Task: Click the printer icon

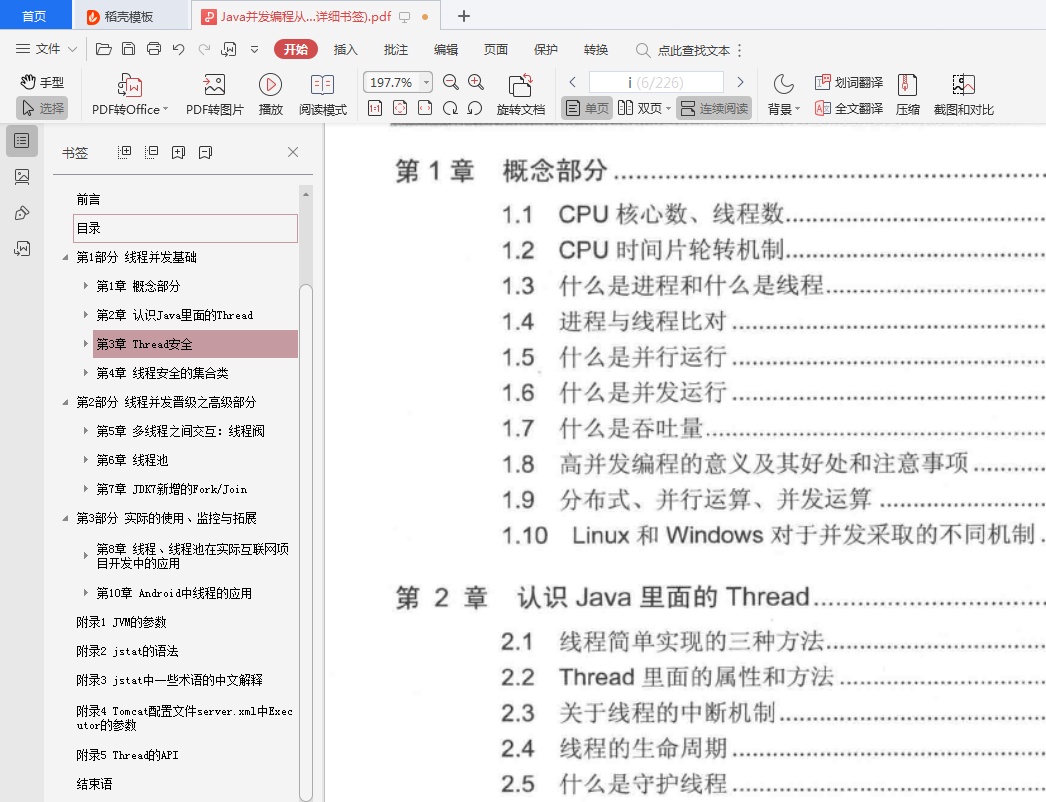Action: 154,49
